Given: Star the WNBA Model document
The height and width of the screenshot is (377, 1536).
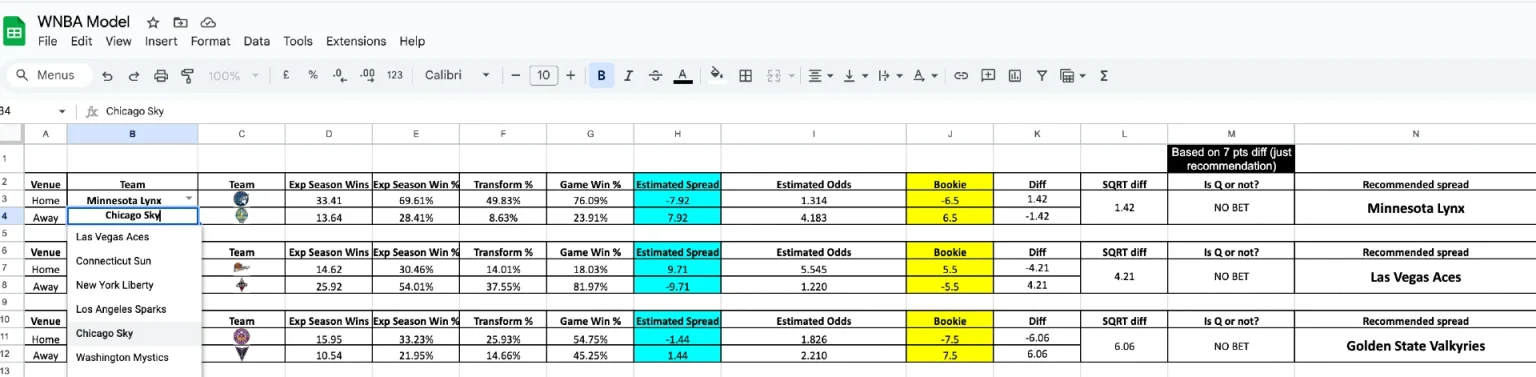Looking at the screenshot, I should pyautogui.click(x=153, y=22).
